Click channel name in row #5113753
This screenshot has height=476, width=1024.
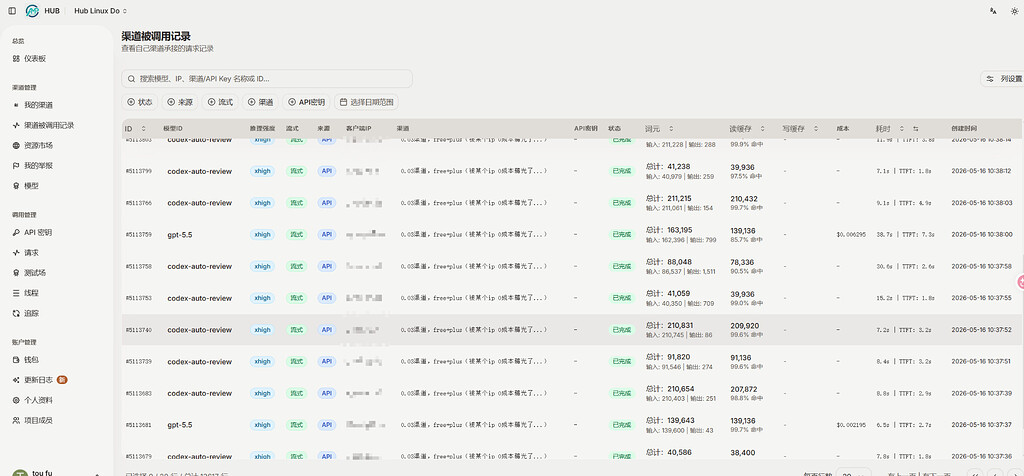click(x=473, y=298)
